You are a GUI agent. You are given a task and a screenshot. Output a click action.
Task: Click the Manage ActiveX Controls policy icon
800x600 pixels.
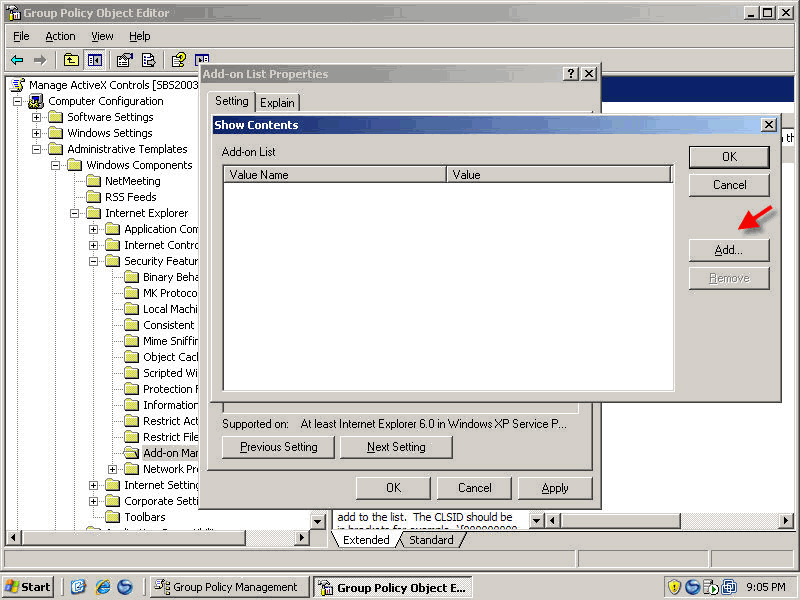click(17, 85)
